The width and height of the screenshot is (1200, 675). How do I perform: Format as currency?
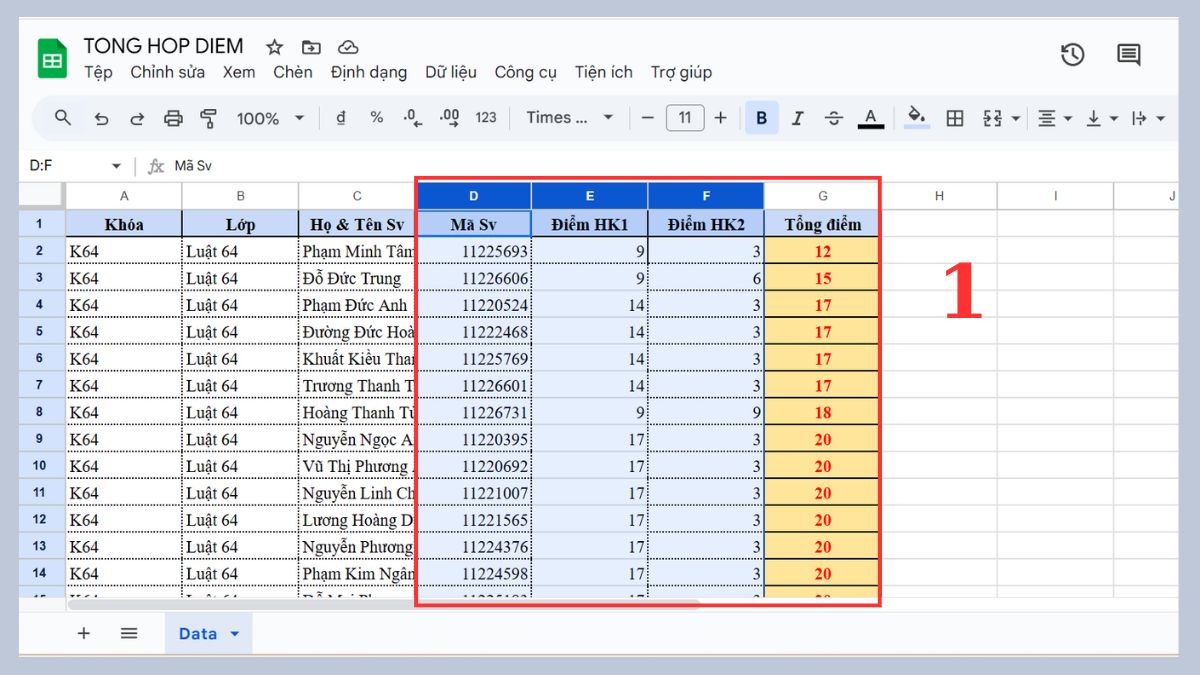pos(340,118)
